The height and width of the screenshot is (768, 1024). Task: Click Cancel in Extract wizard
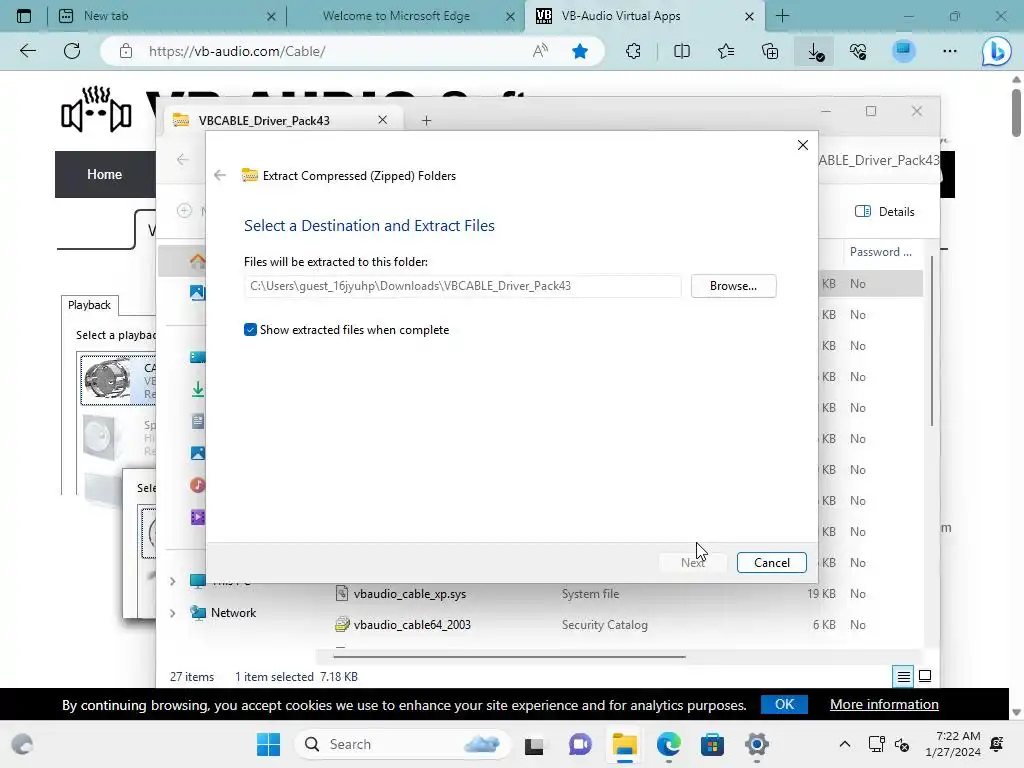pyautogui.click(x=771, y=562)
